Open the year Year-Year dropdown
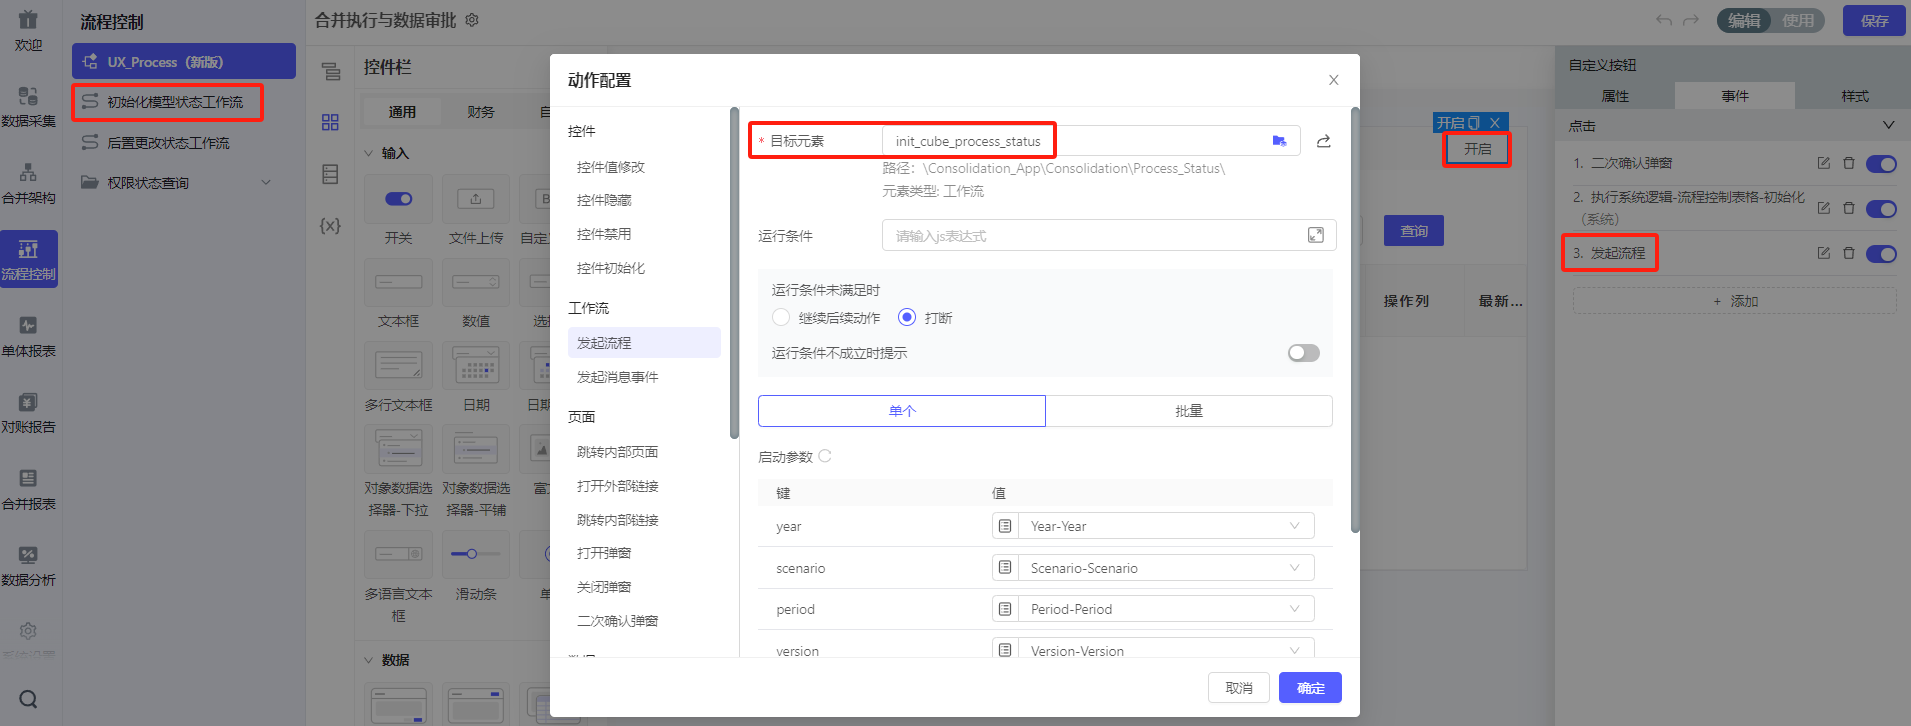The image size is (1911, 726). 1165,526
